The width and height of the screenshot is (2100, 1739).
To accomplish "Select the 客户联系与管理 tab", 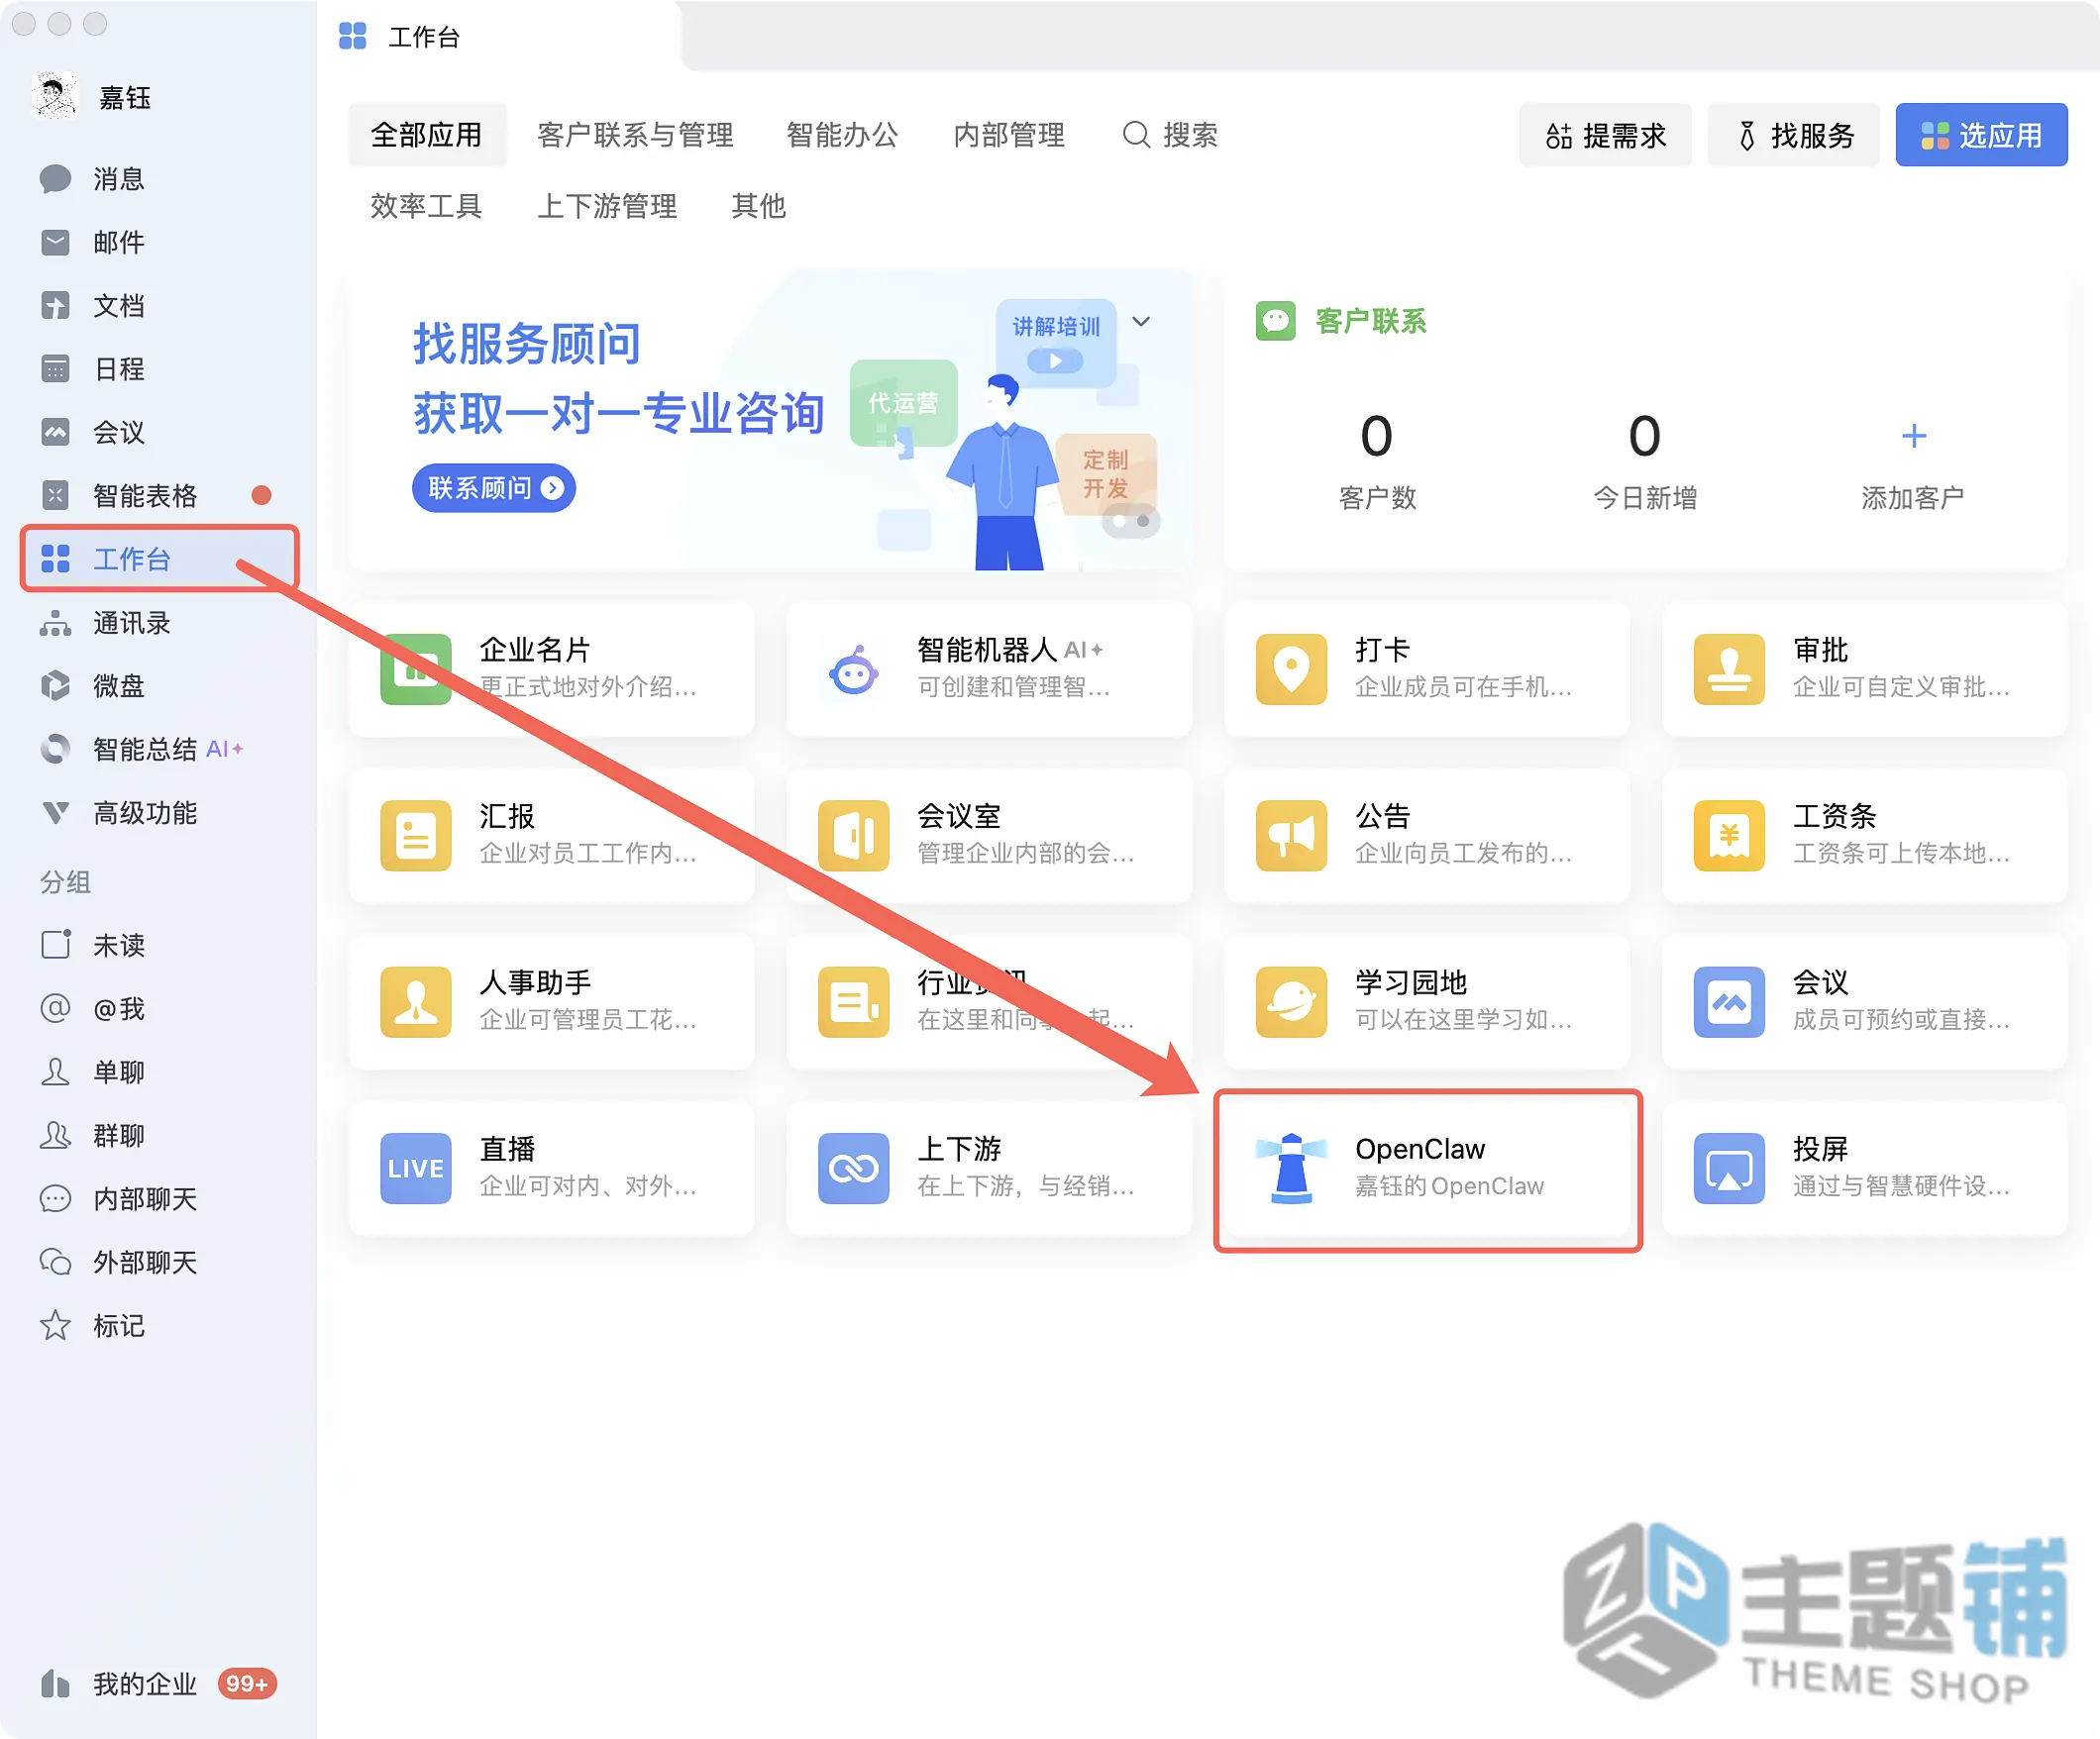I will pyautogui.click(x=635, y=135).
